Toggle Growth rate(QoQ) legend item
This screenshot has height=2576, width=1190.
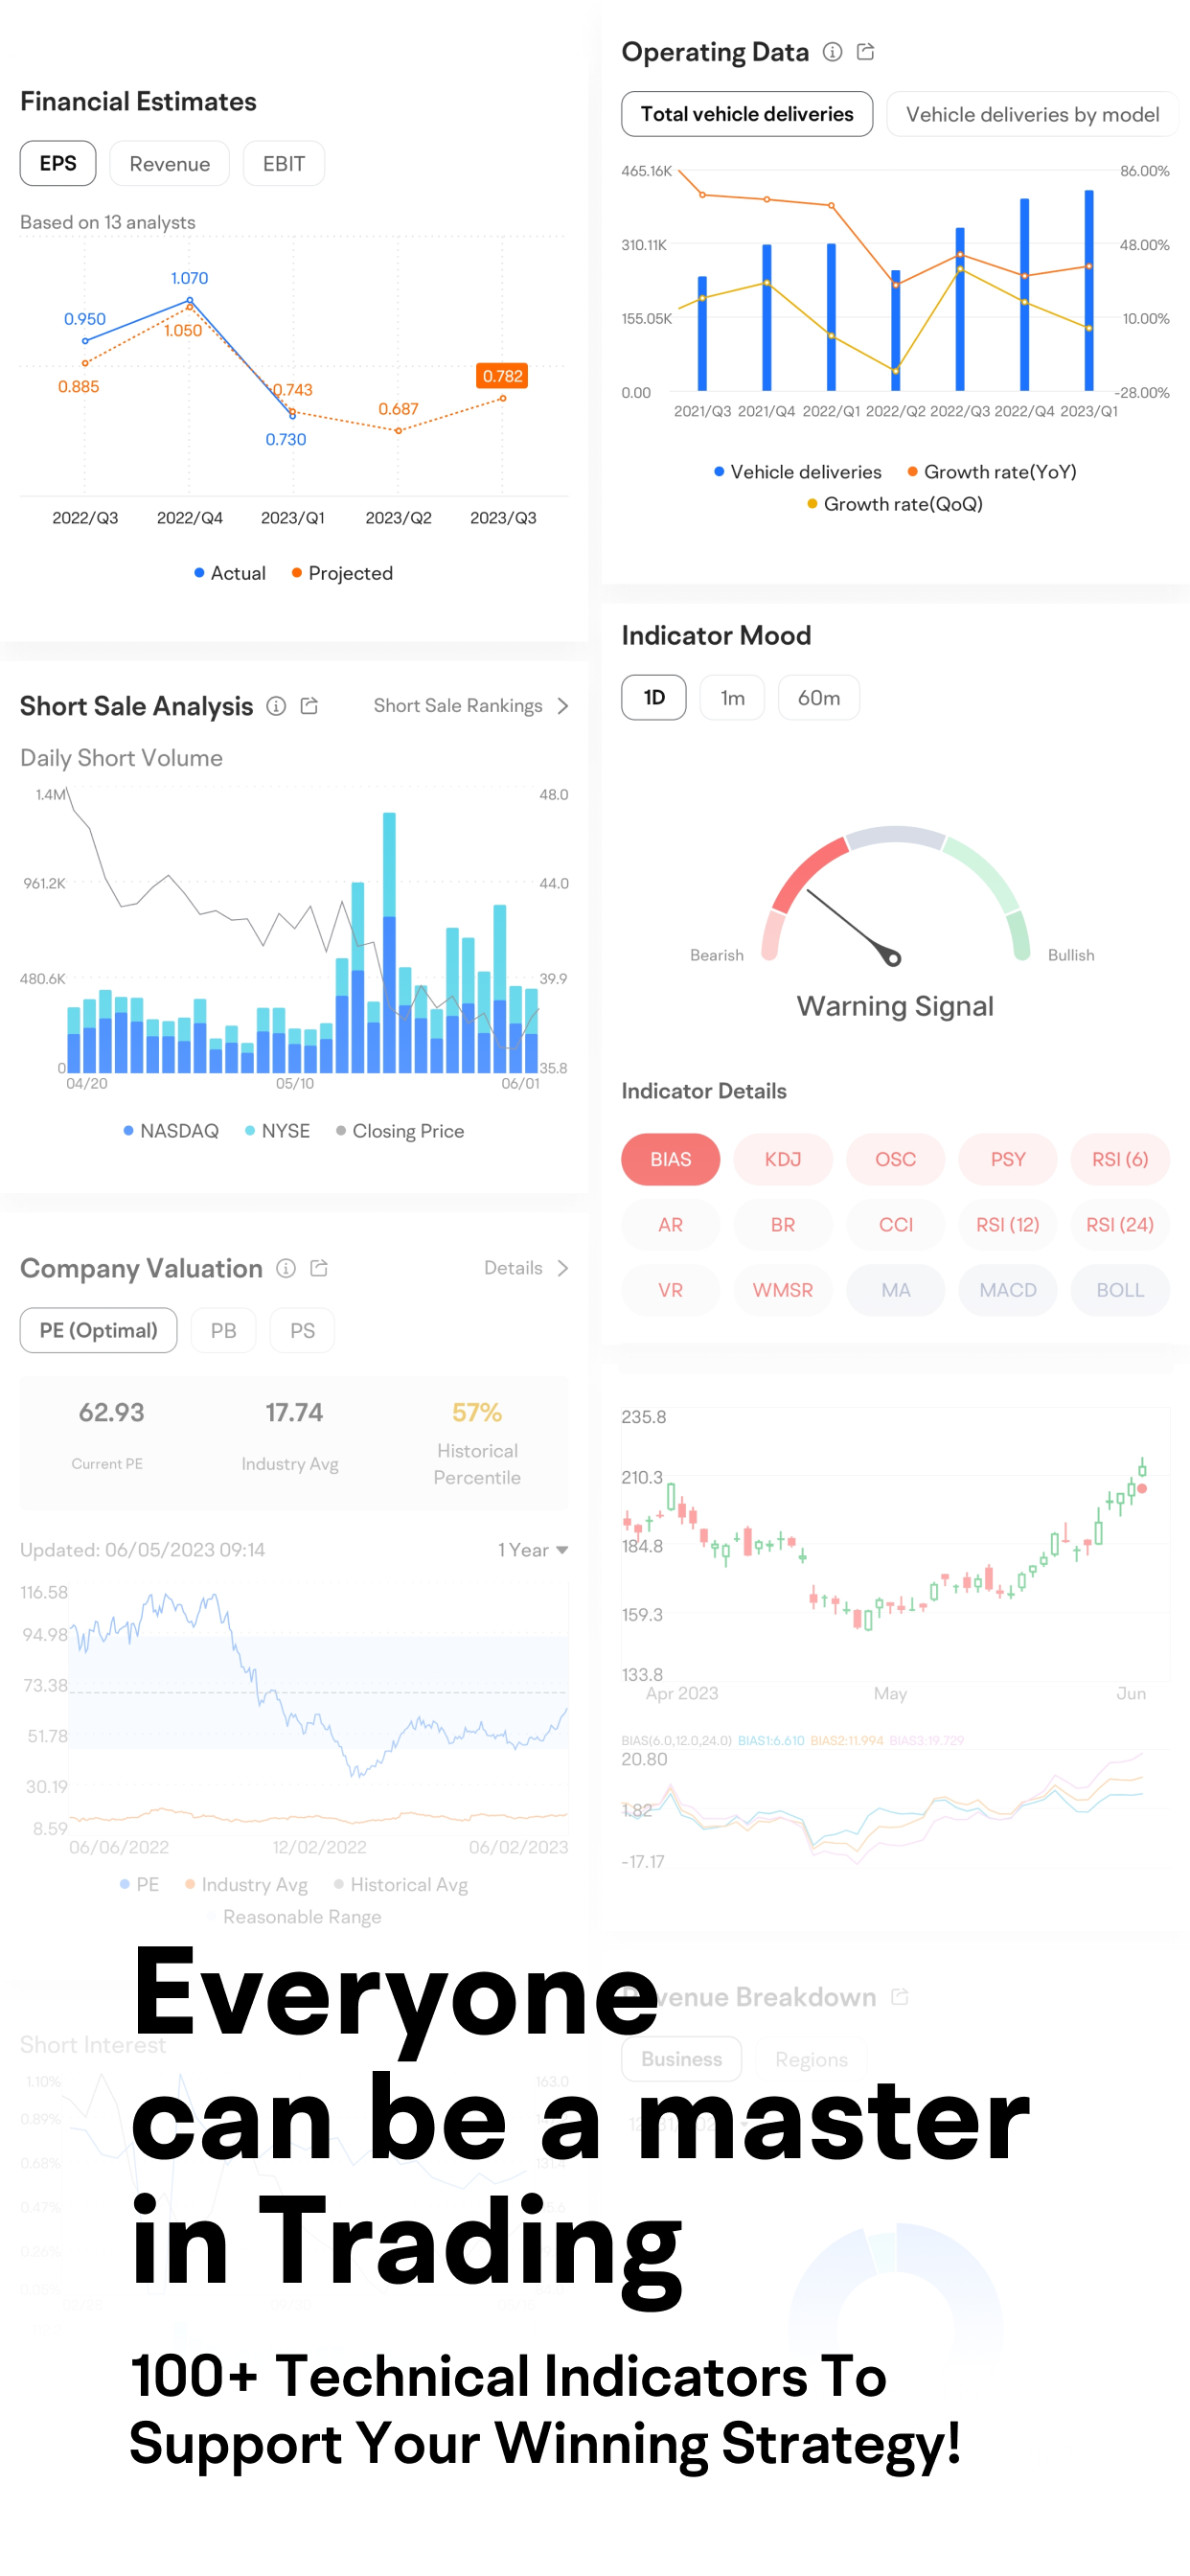point(895,504)
